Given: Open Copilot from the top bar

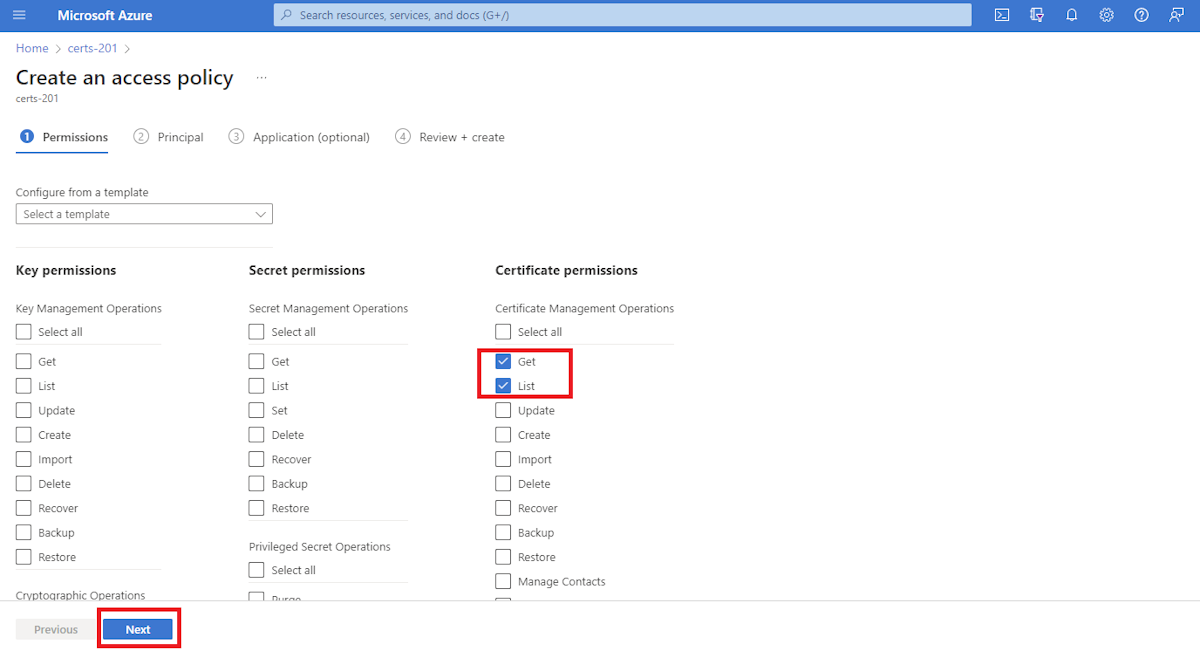Looking at the screenshot, I should coord(1037,15).
